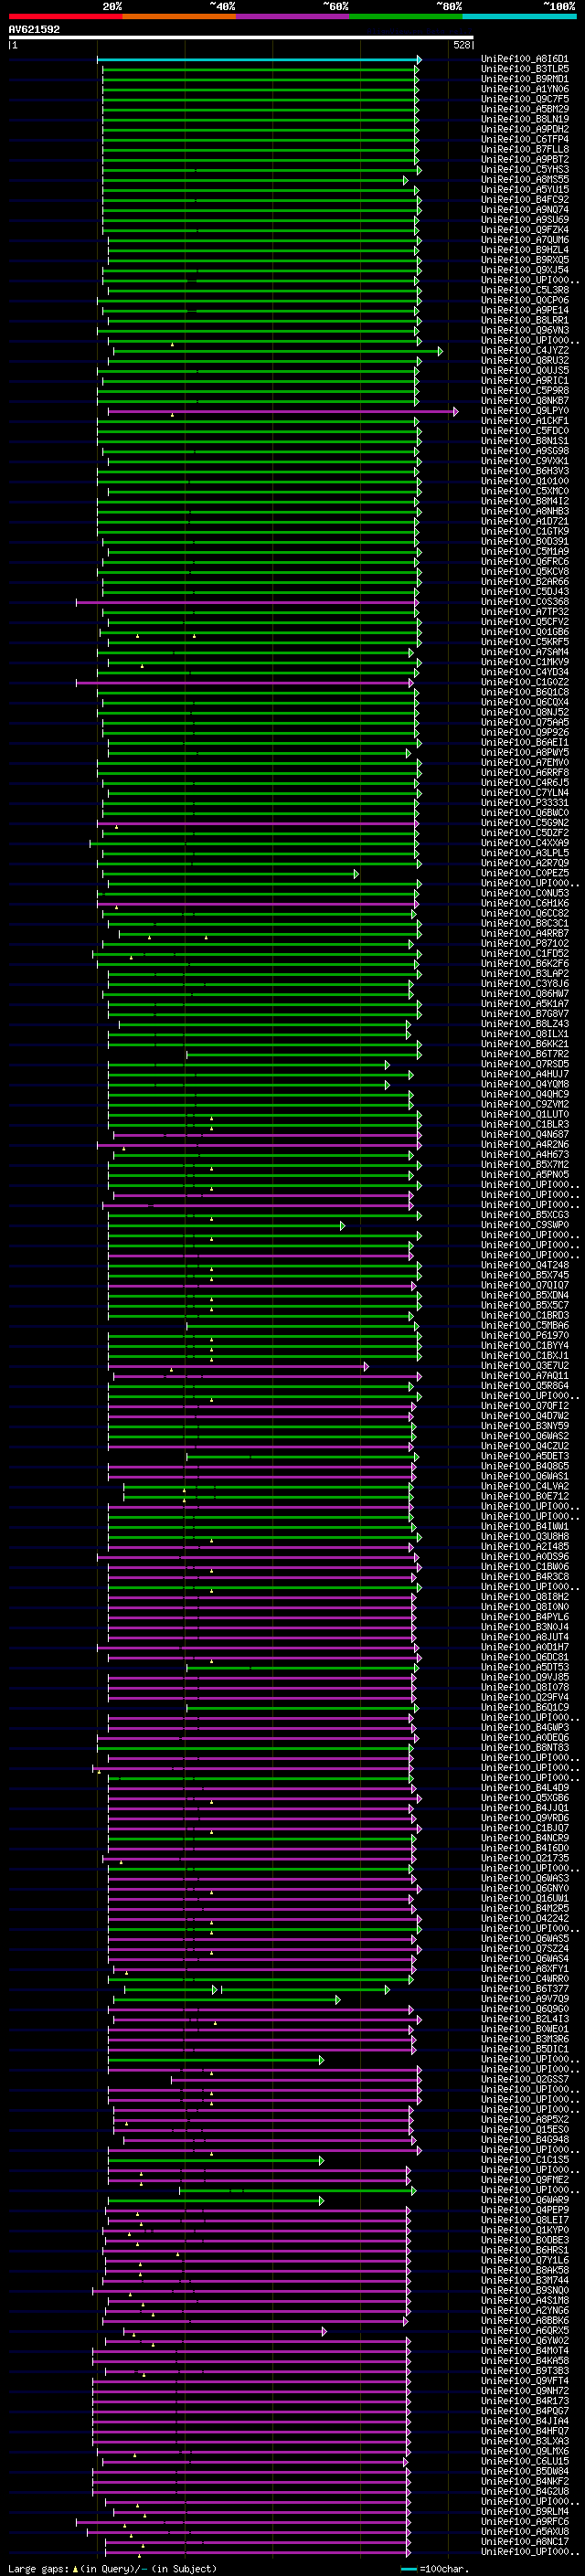The image size is (585, 2576).
Task: Select the UniRef100_C0S368 label
Action: pos(525,603)
